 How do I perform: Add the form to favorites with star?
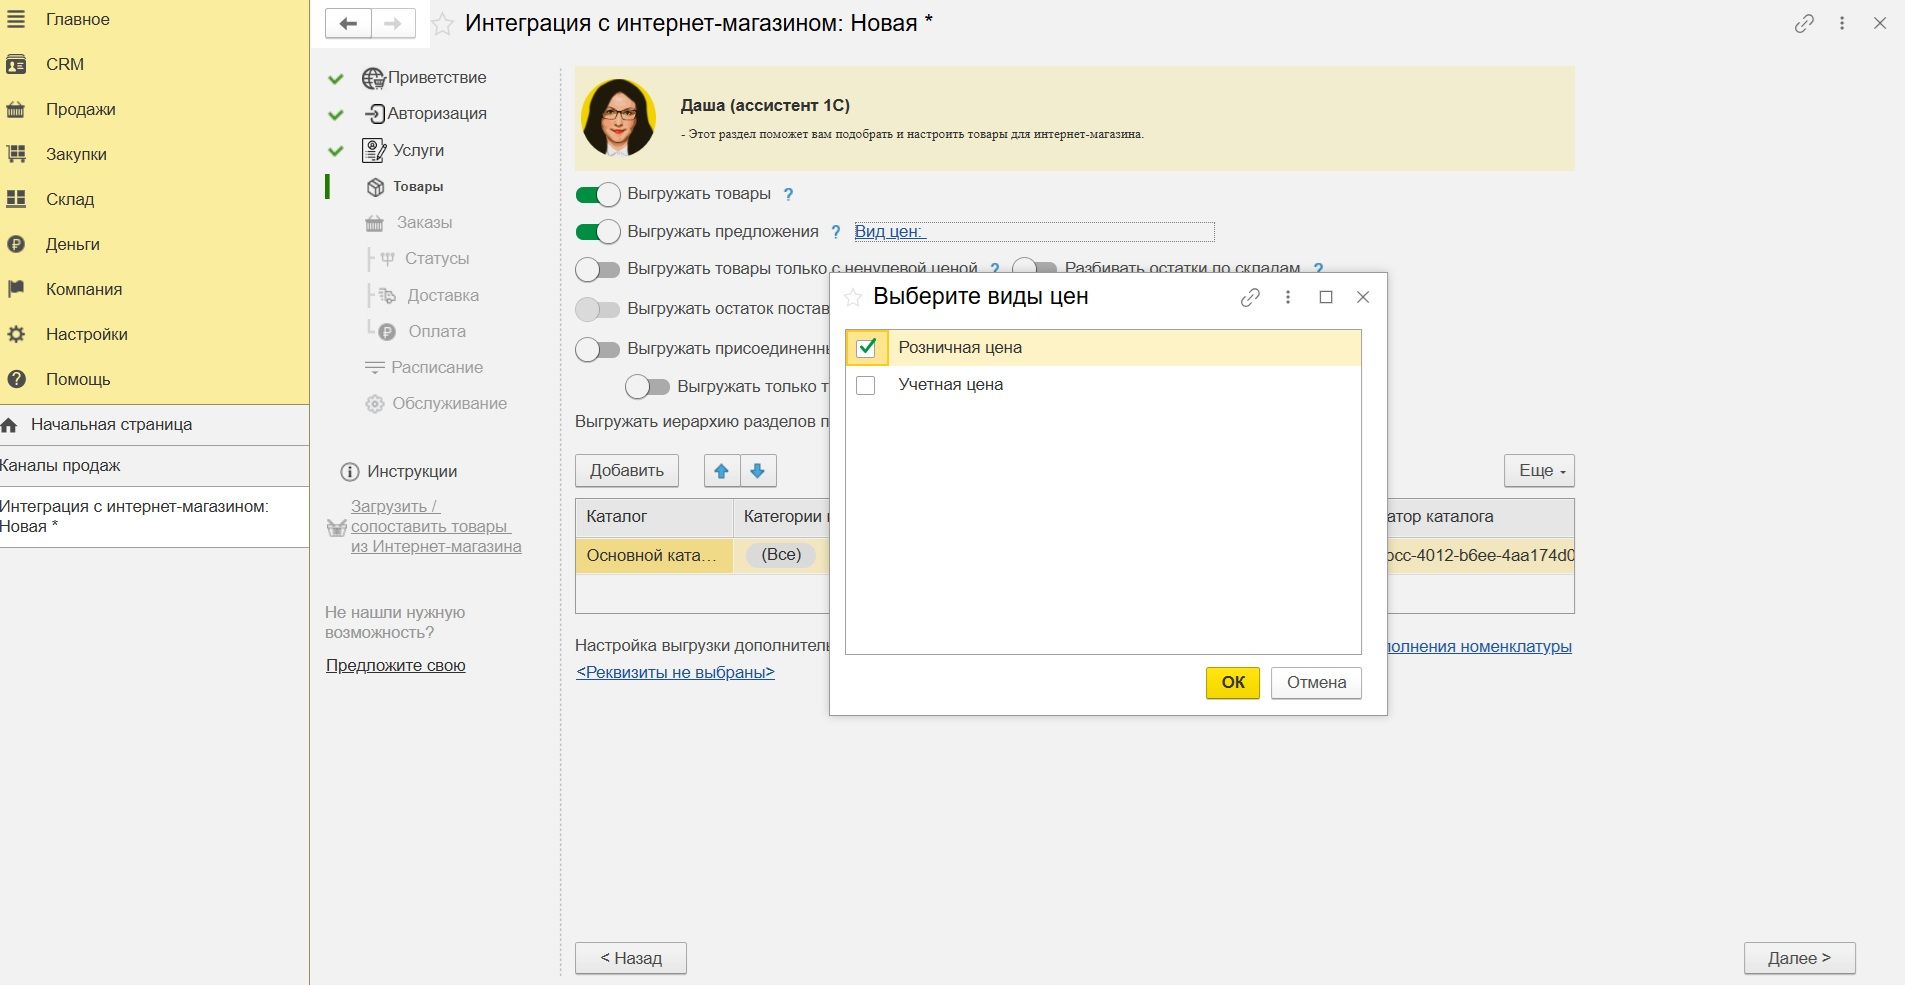point(442,23)
